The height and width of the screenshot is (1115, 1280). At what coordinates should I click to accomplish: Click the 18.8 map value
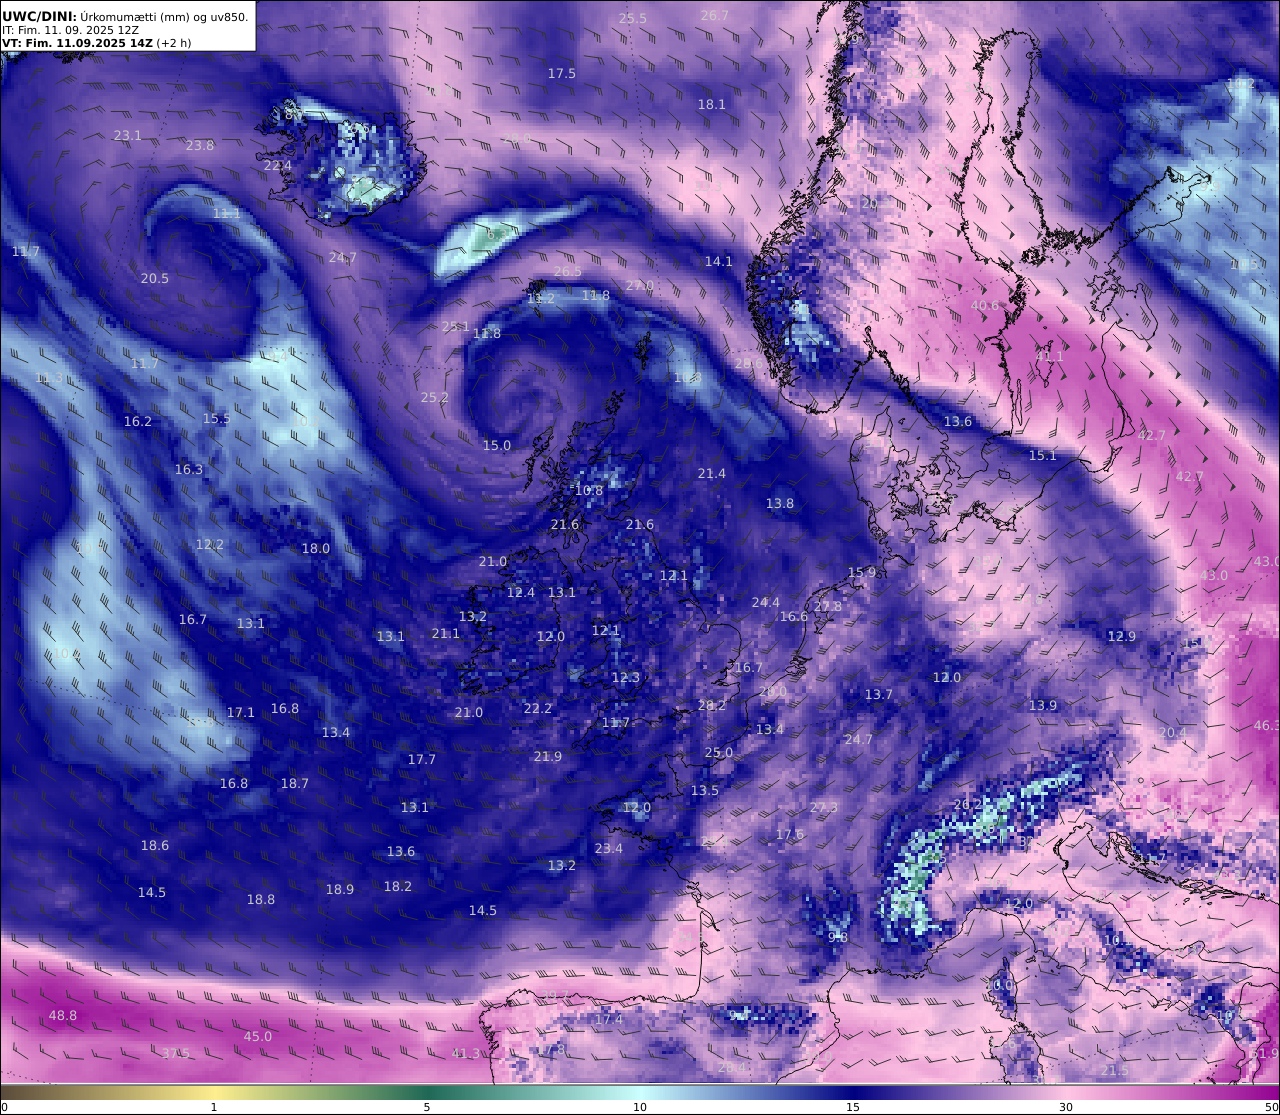click(x=261, y=900)
